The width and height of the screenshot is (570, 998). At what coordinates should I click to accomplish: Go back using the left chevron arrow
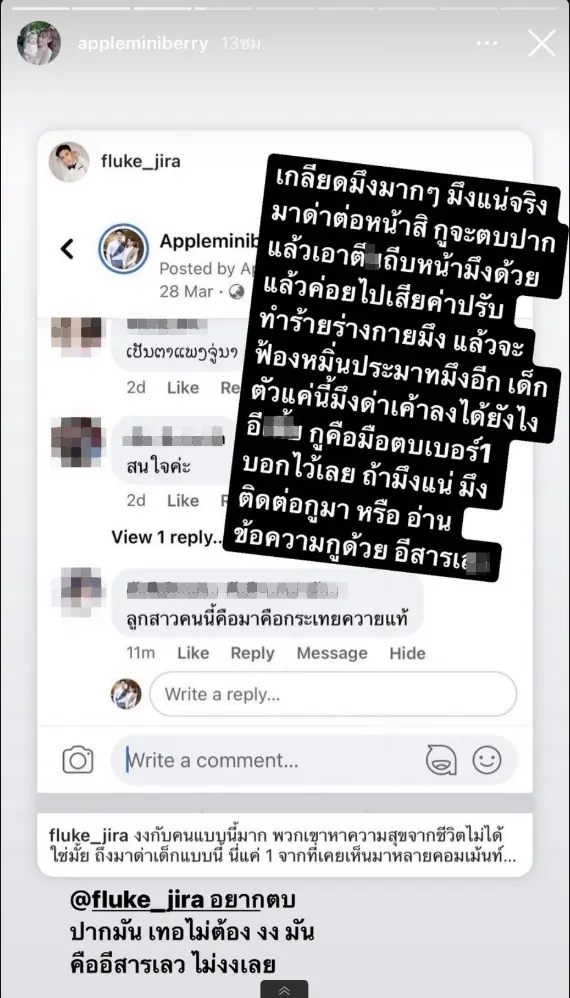point(67,249)
